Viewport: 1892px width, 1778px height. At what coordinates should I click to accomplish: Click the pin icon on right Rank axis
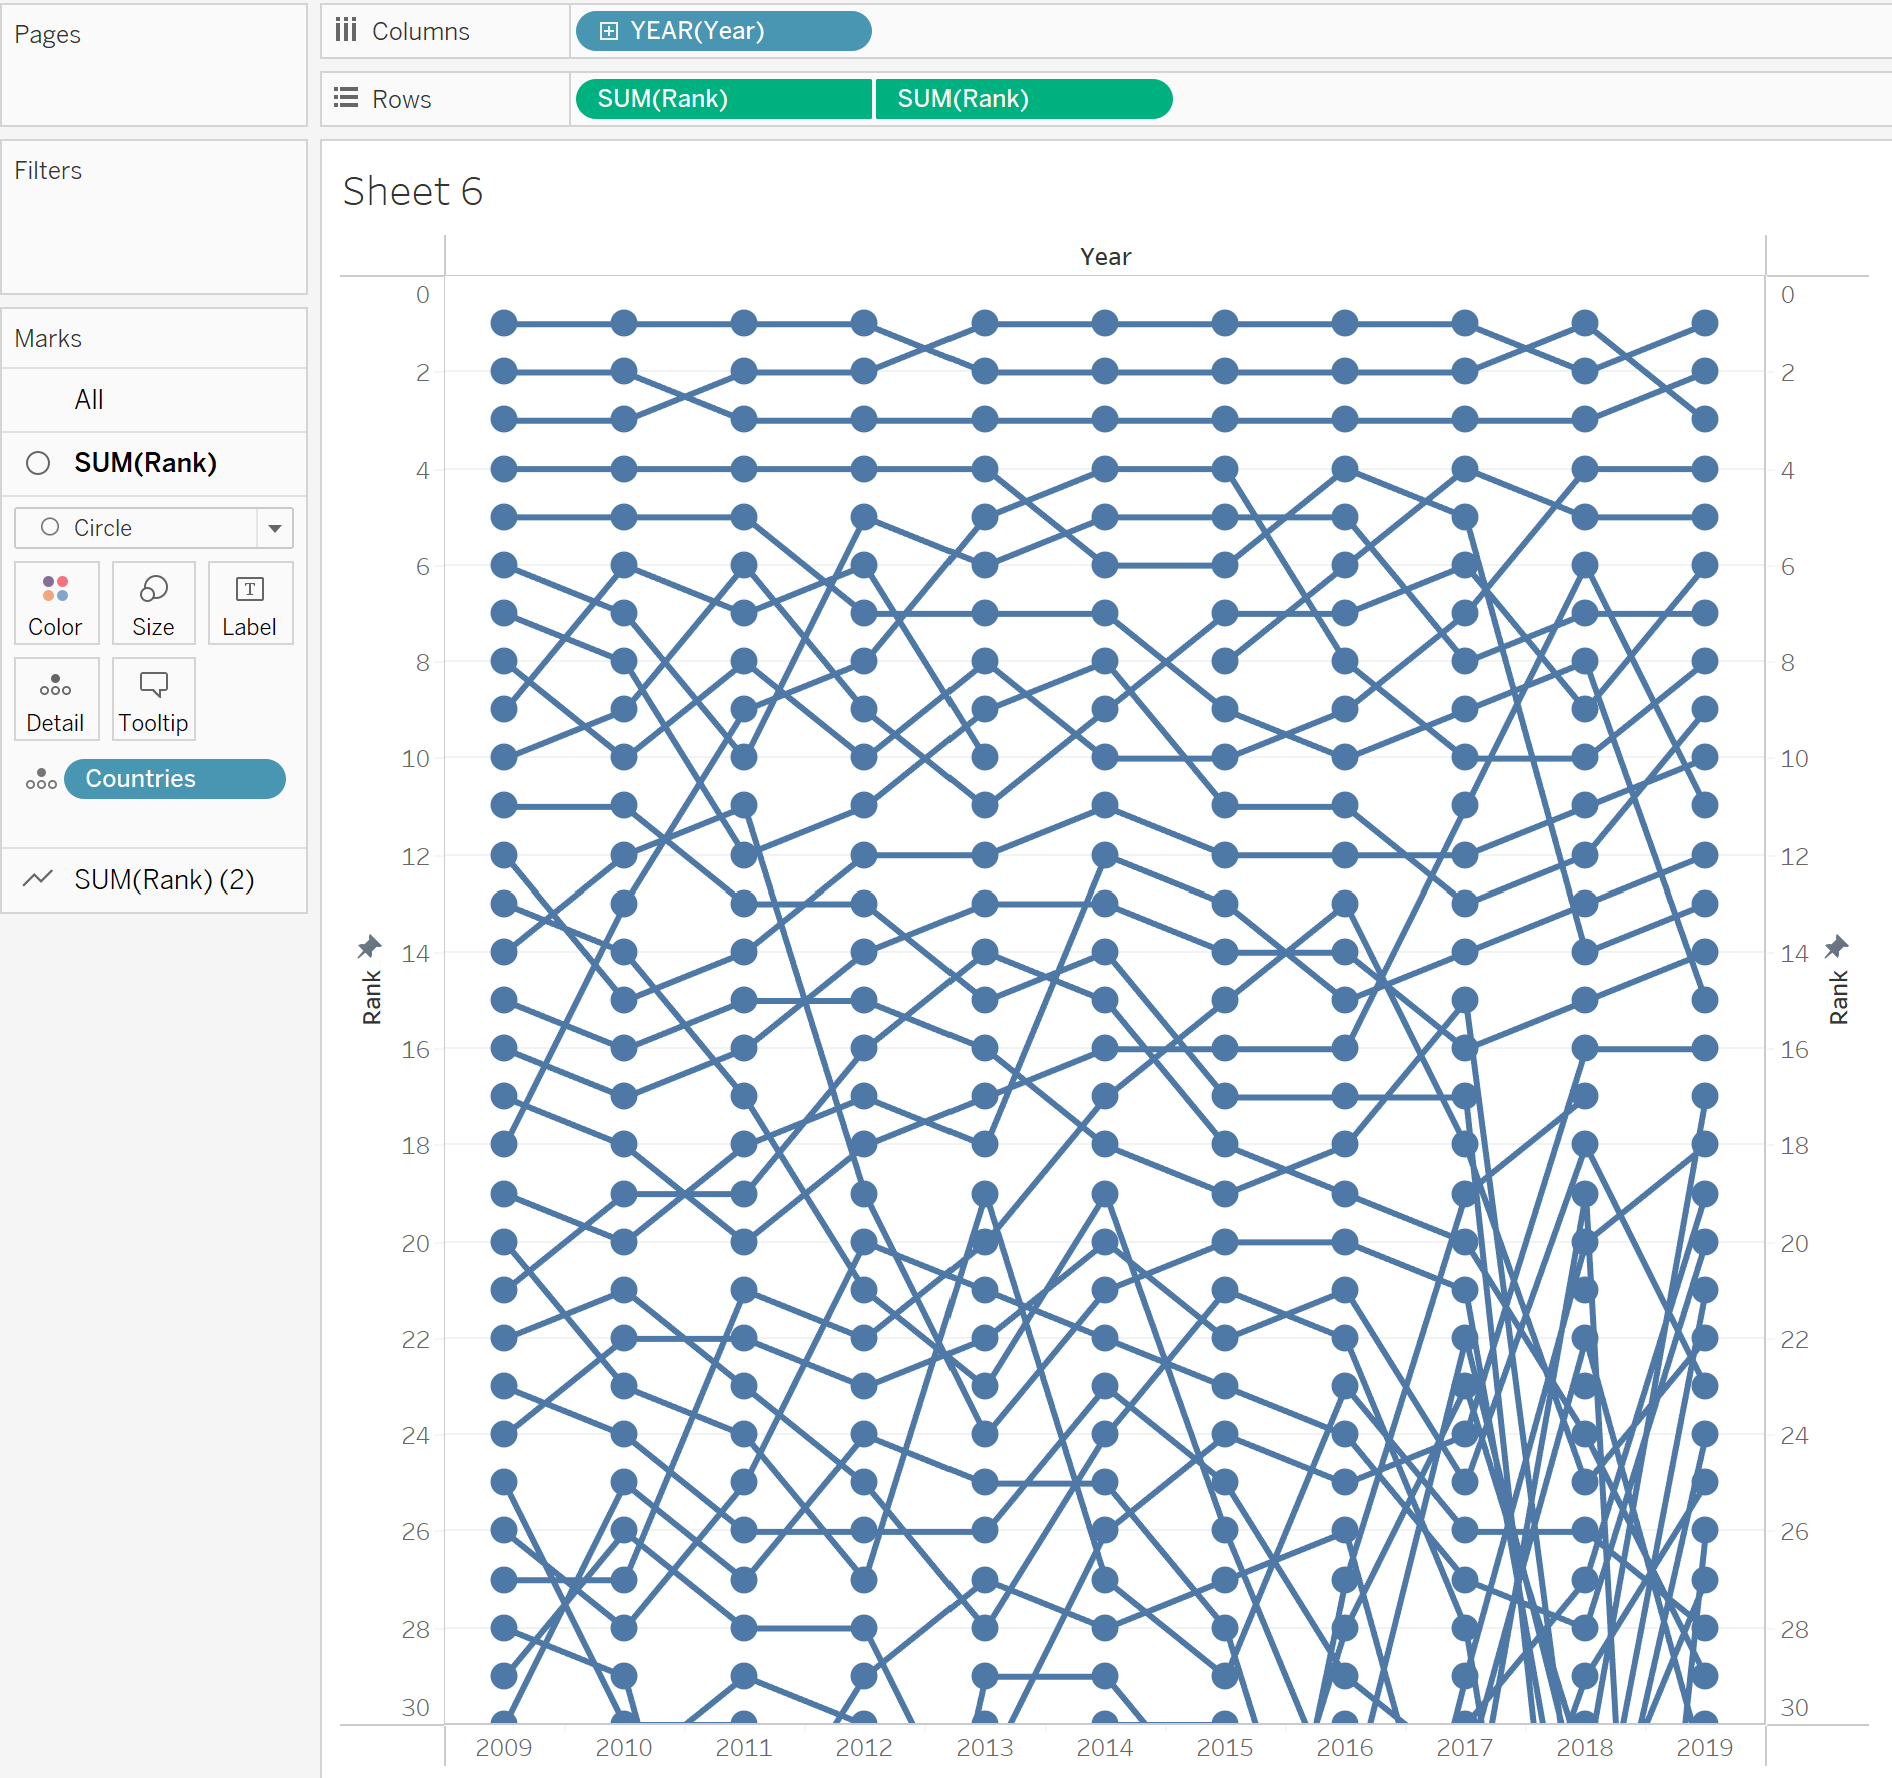[1837, 946]
